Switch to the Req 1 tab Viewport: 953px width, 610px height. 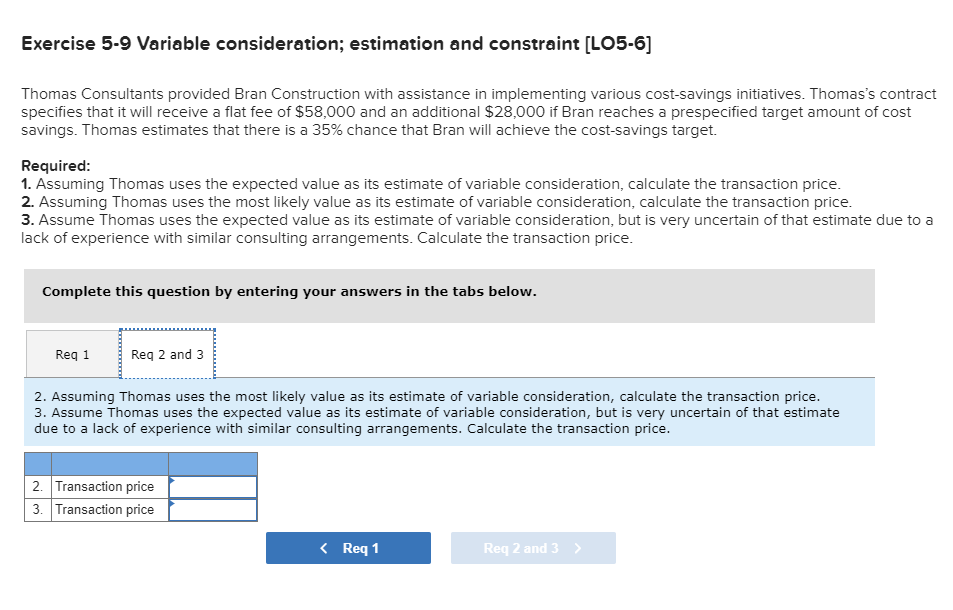pyautogui.click(x=71, y=354)
